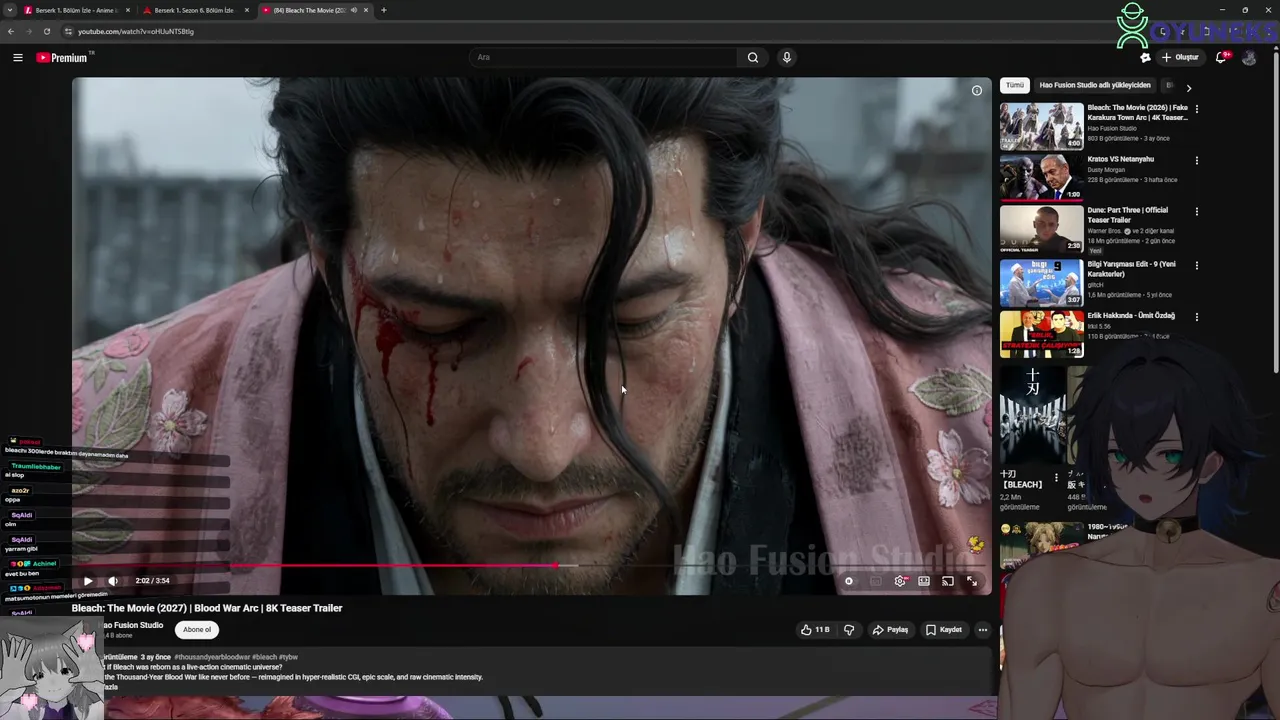Open the options menu for Kratos VS Netanyahu
1280x720 pixels.
[x=1196, y=160]
